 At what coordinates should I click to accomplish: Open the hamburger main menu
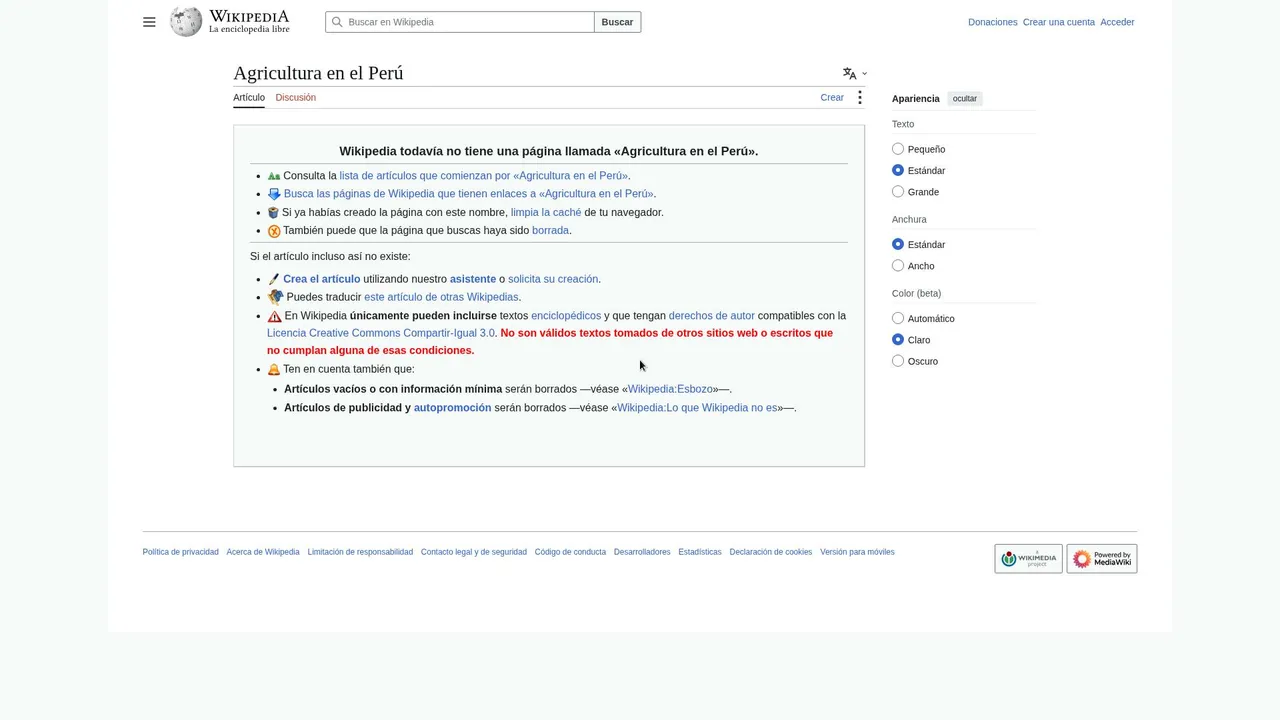149,22
